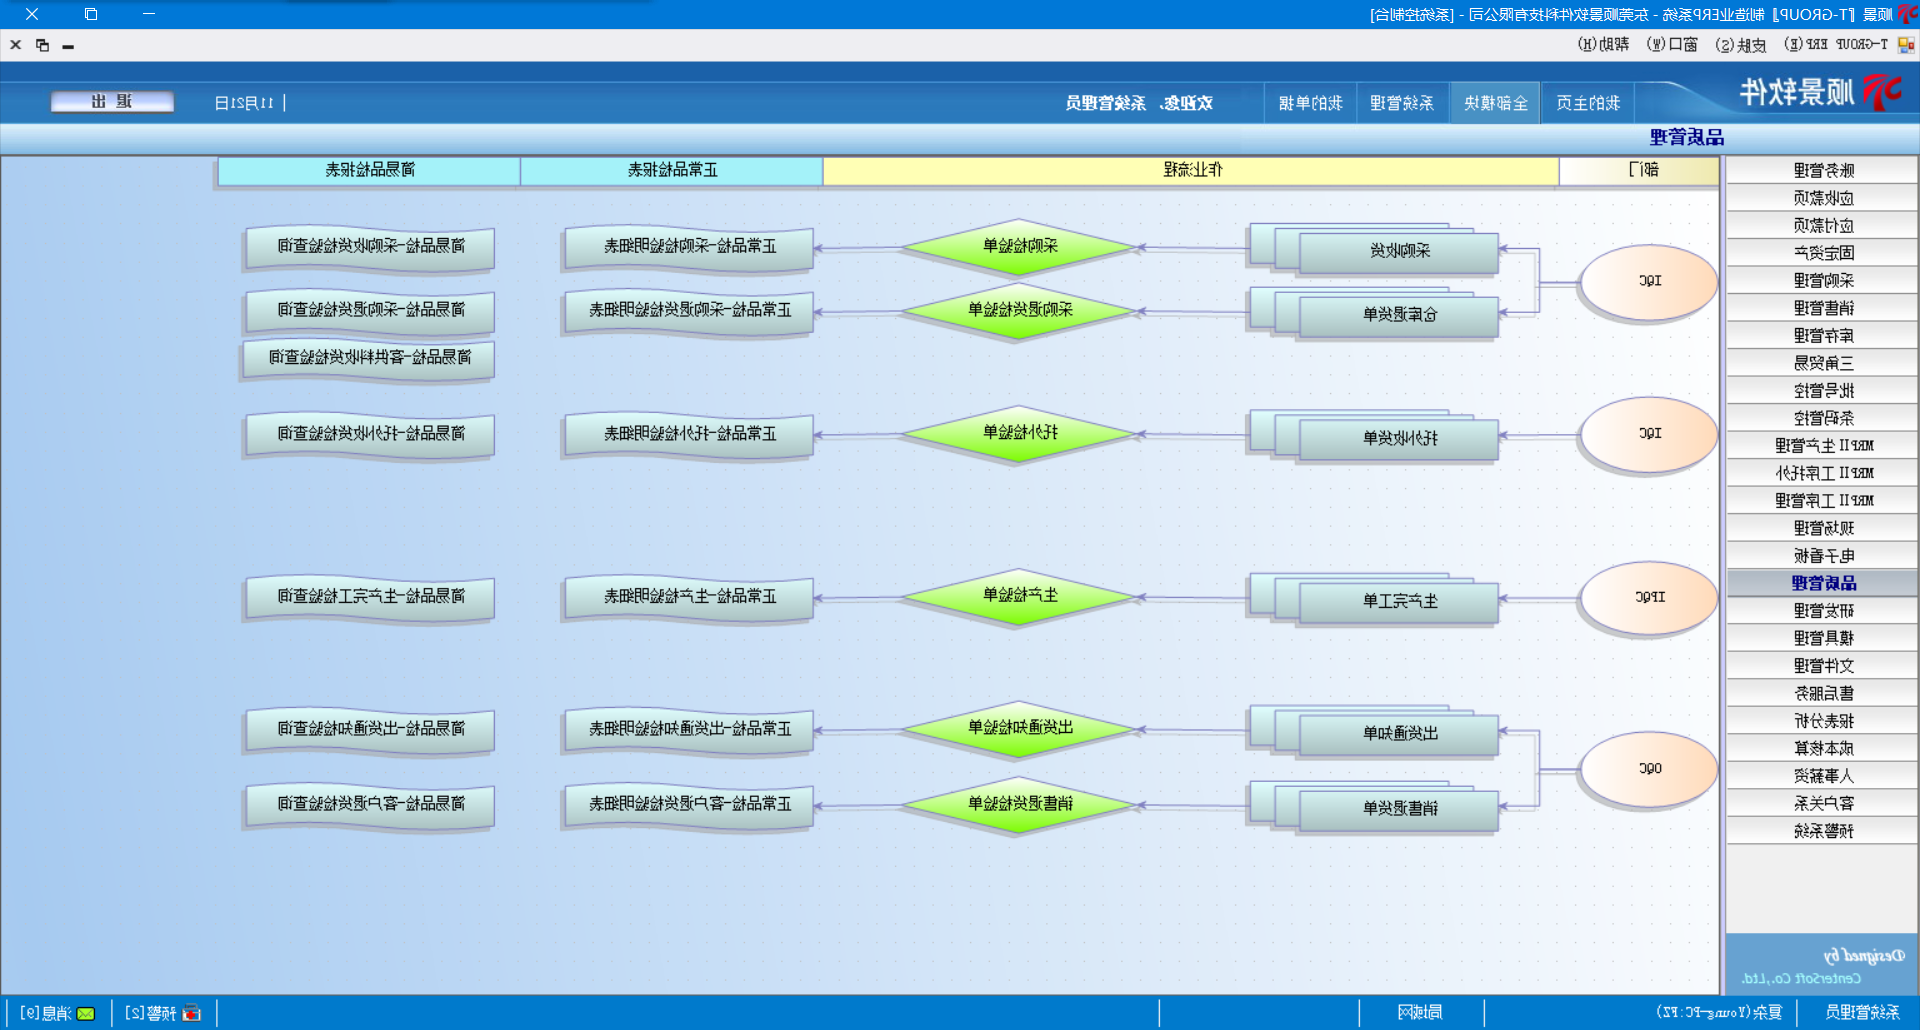Click the 顺景软件 logo

click(x=1820, y=93)
